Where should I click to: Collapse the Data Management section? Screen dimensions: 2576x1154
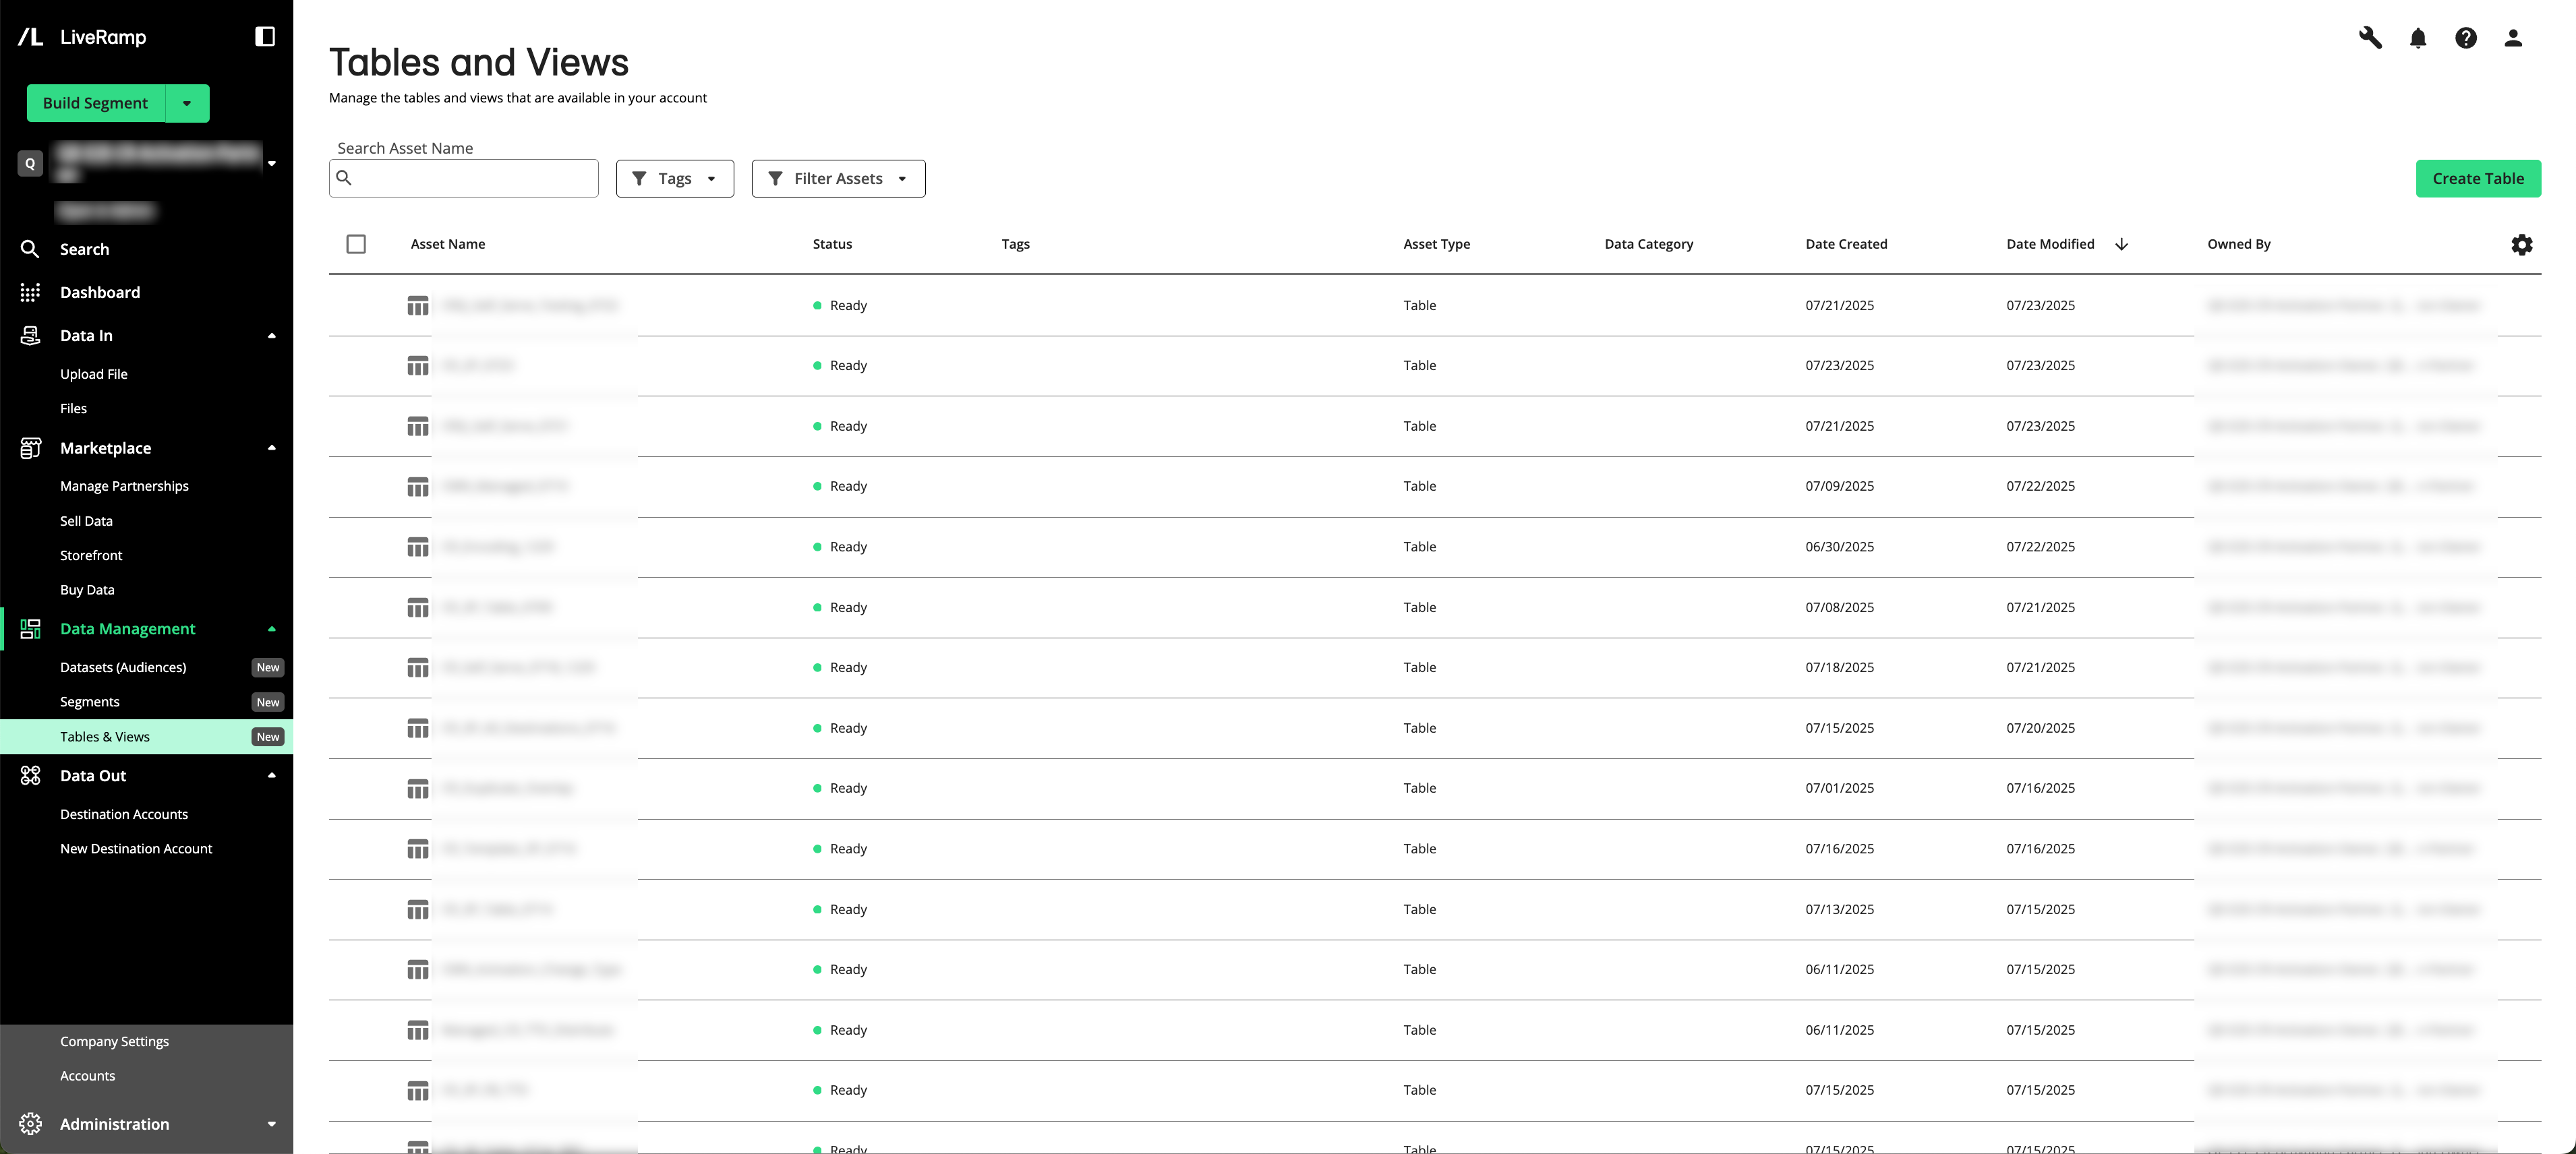click(272, 629)
